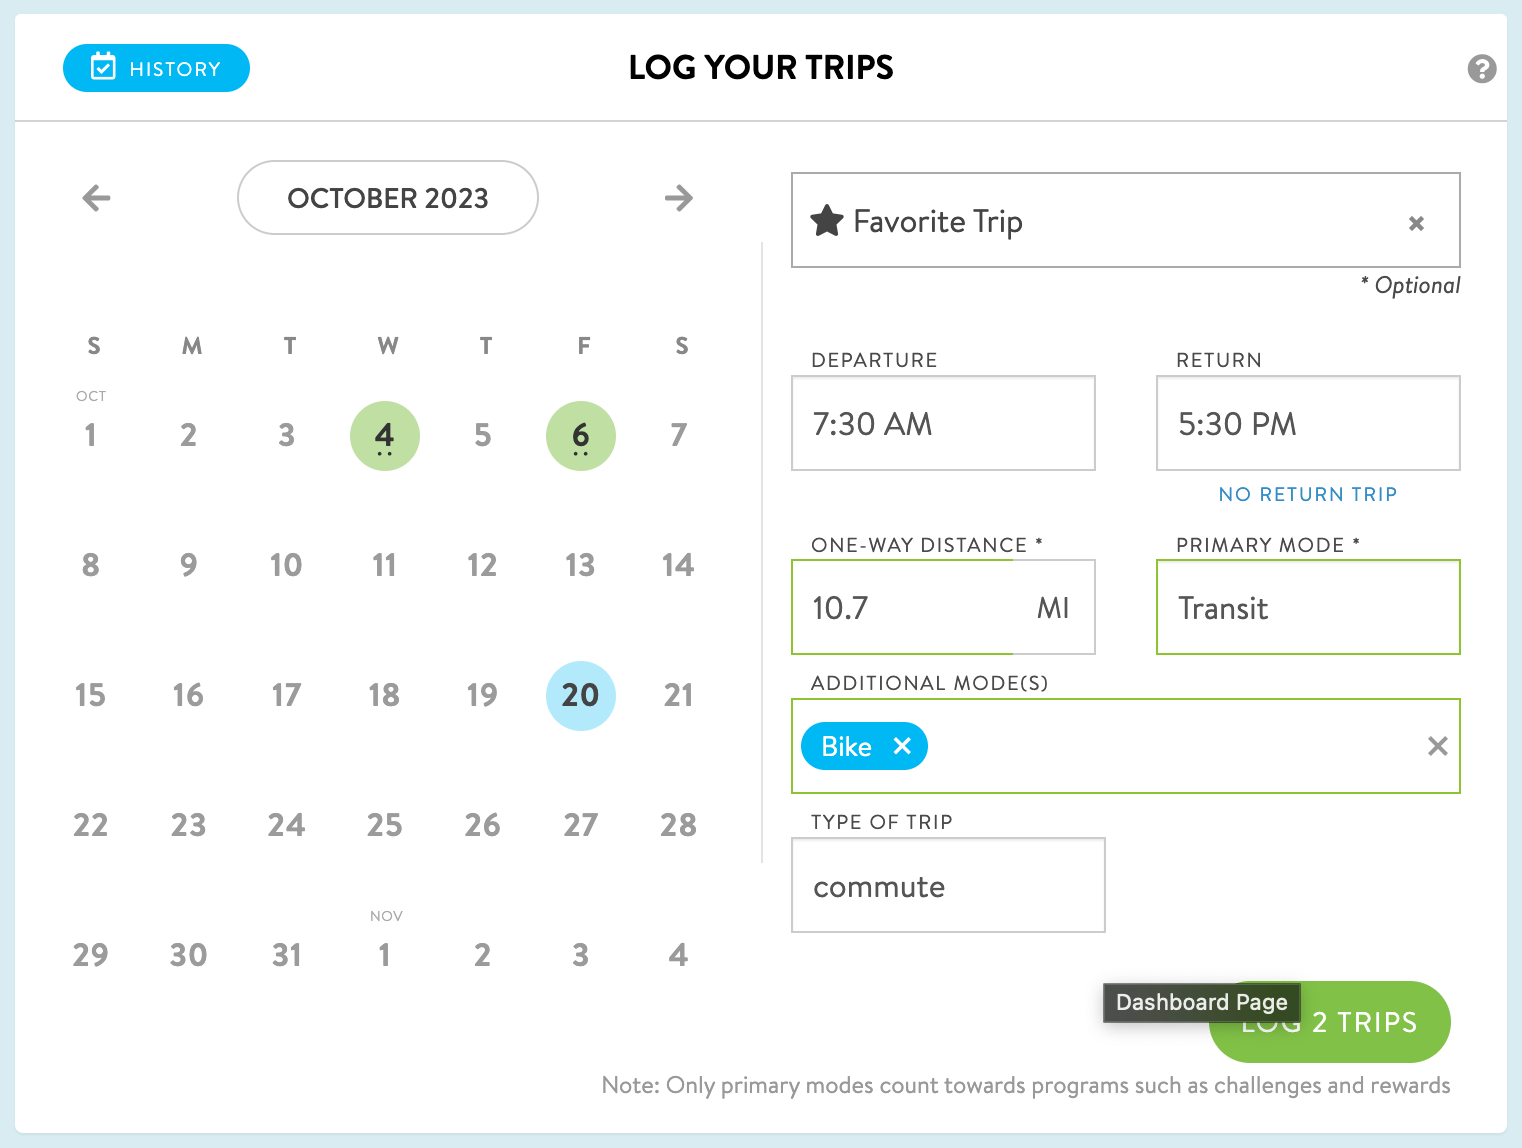Open the Favorite Trip dropdown
The height and width of the screenshot is (1148, 1522).
[1125, 220]
